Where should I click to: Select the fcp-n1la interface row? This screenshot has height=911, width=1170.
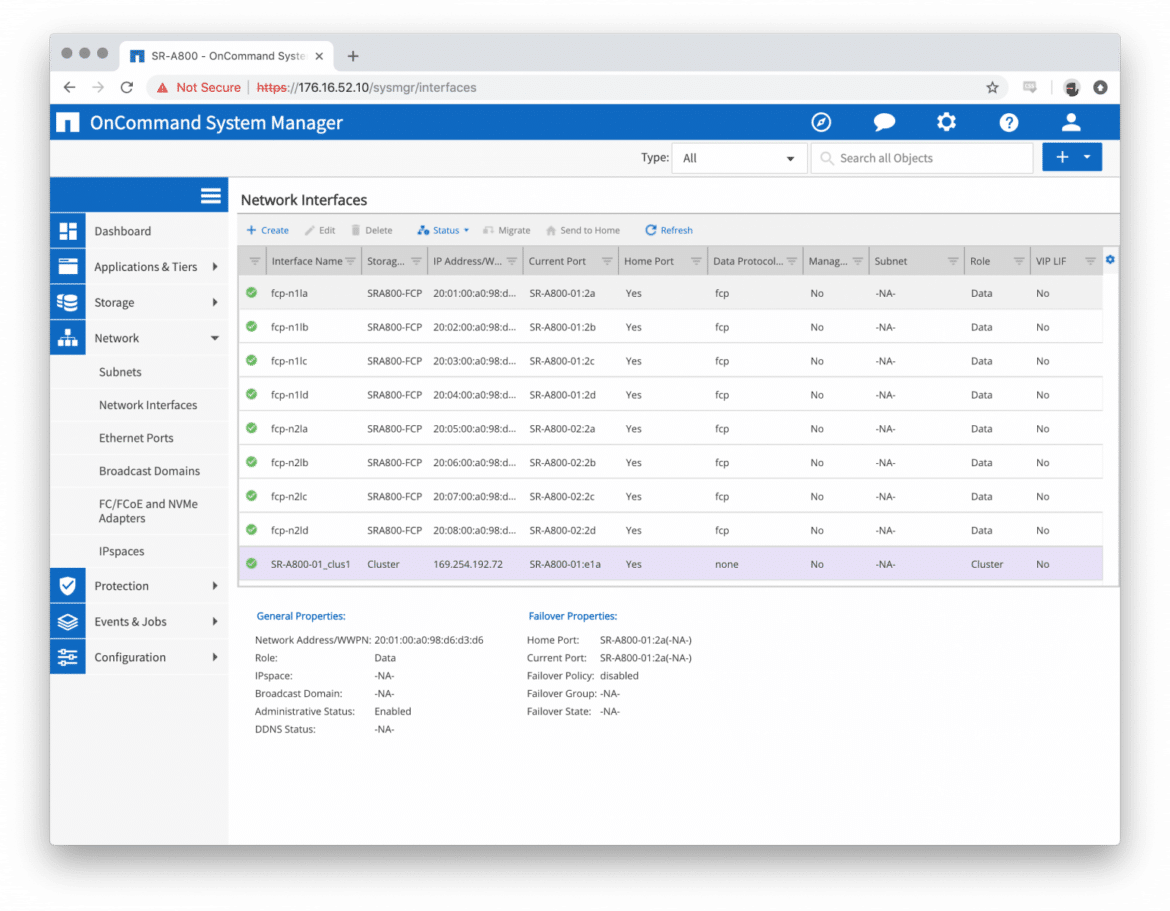[670, 293]
